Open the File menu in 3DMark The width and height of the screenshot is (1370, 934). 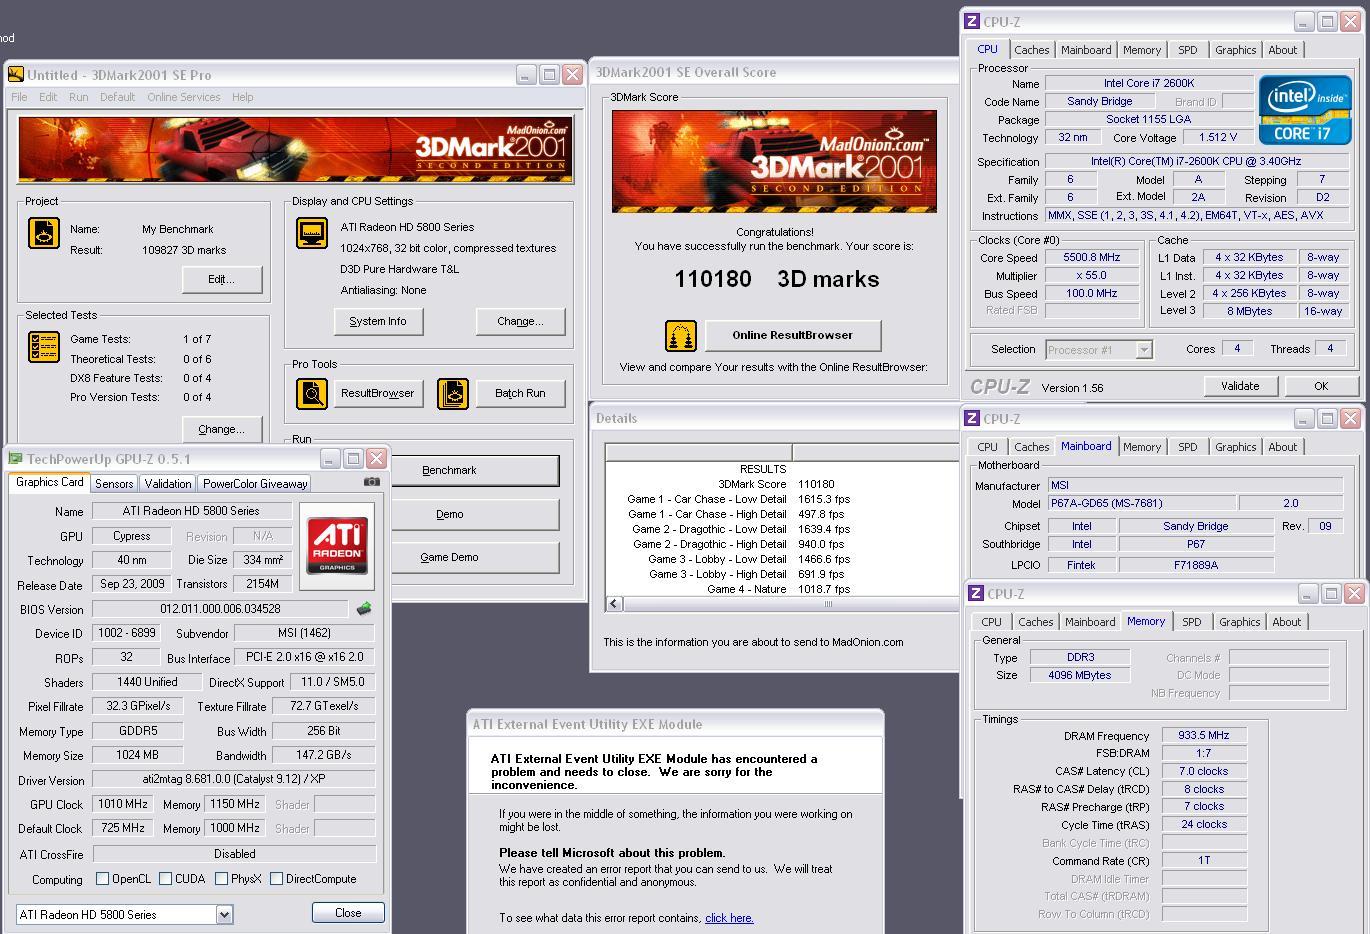pos(19,97)
